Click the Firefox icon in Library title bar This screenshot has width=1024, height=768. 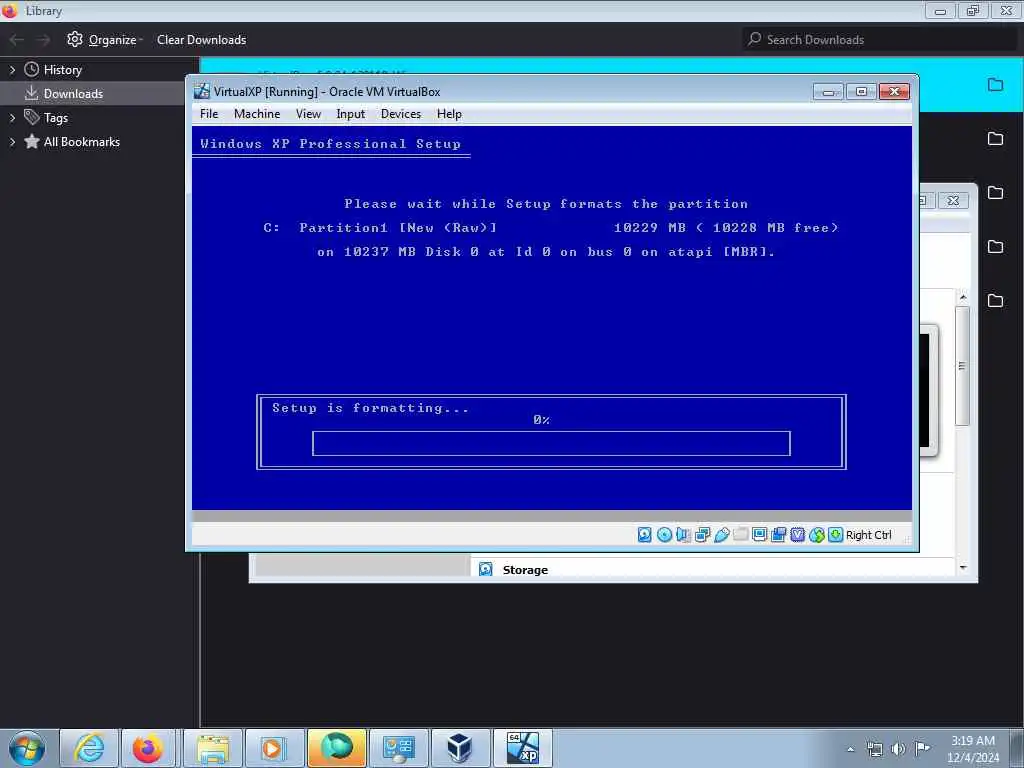click(9, 10)
